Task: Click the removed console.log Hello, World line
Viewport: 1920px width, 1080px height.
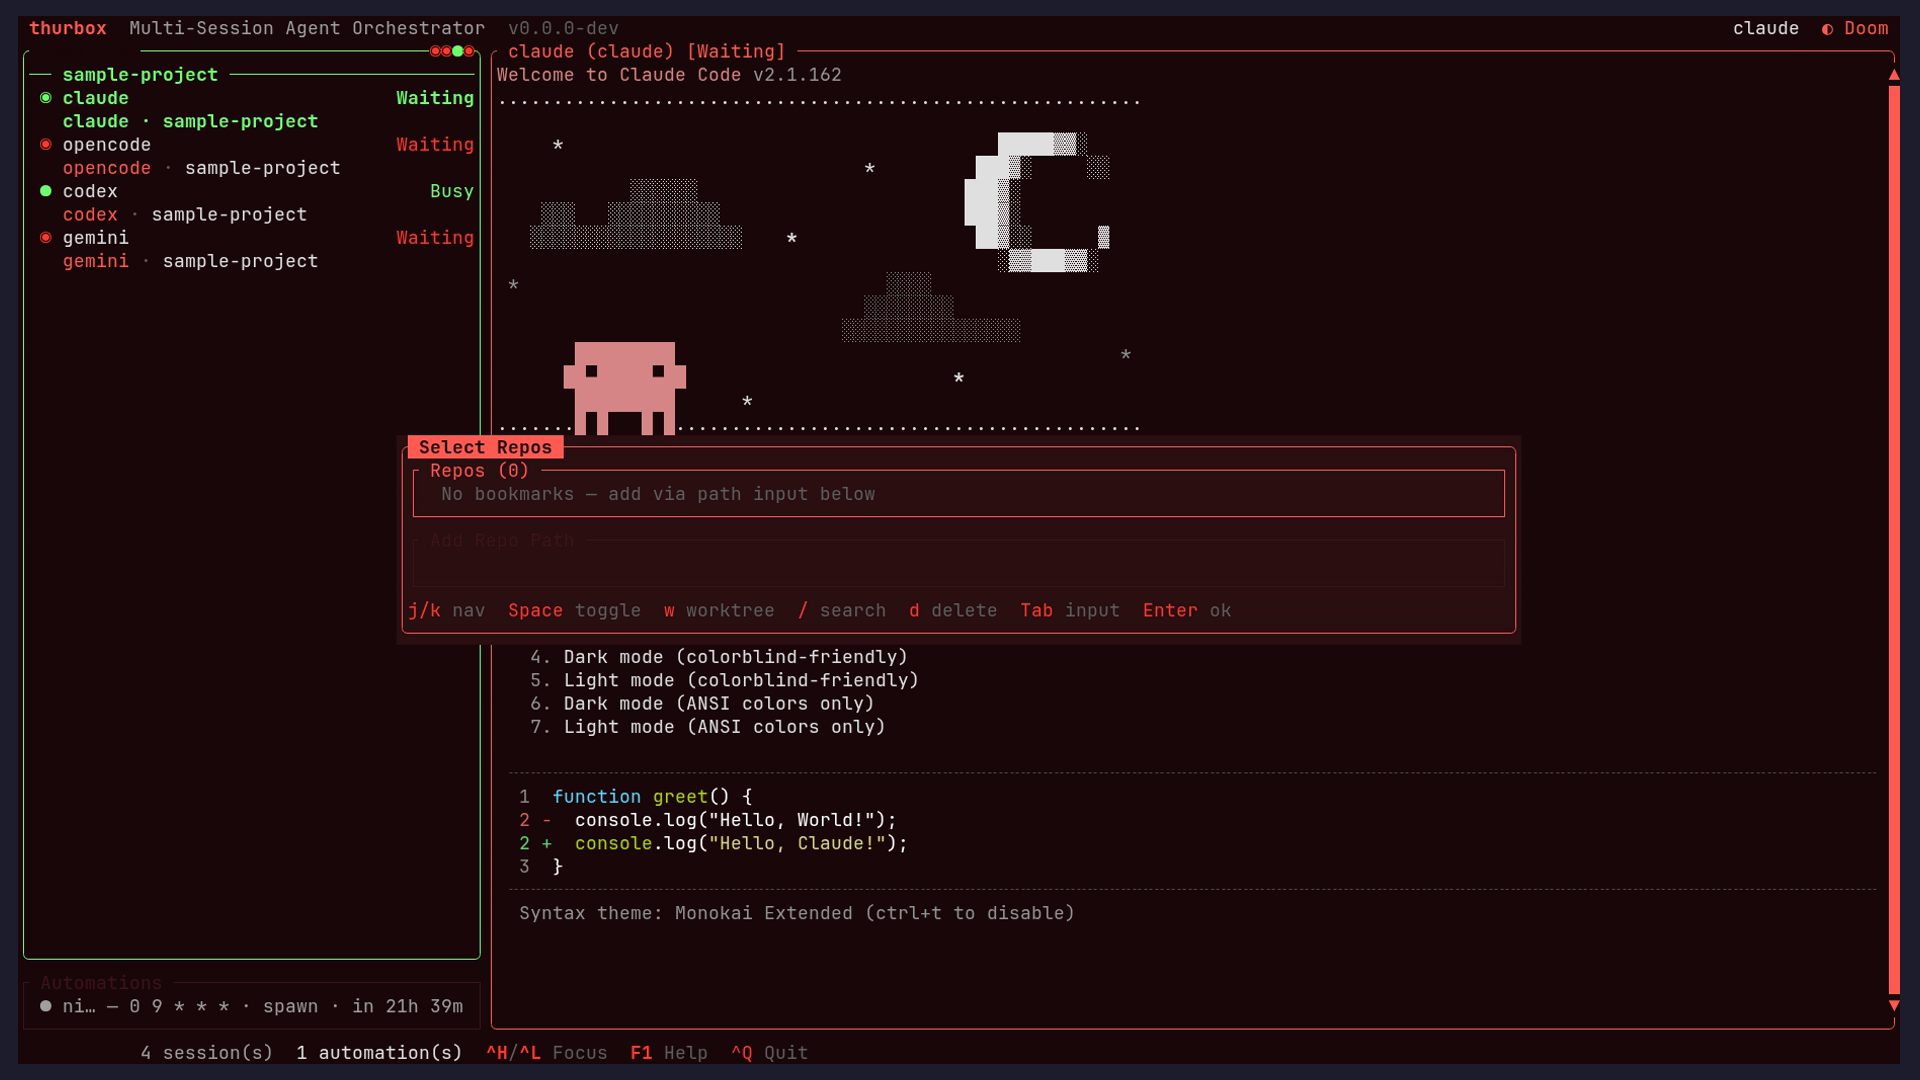Action: pos(708,820)
